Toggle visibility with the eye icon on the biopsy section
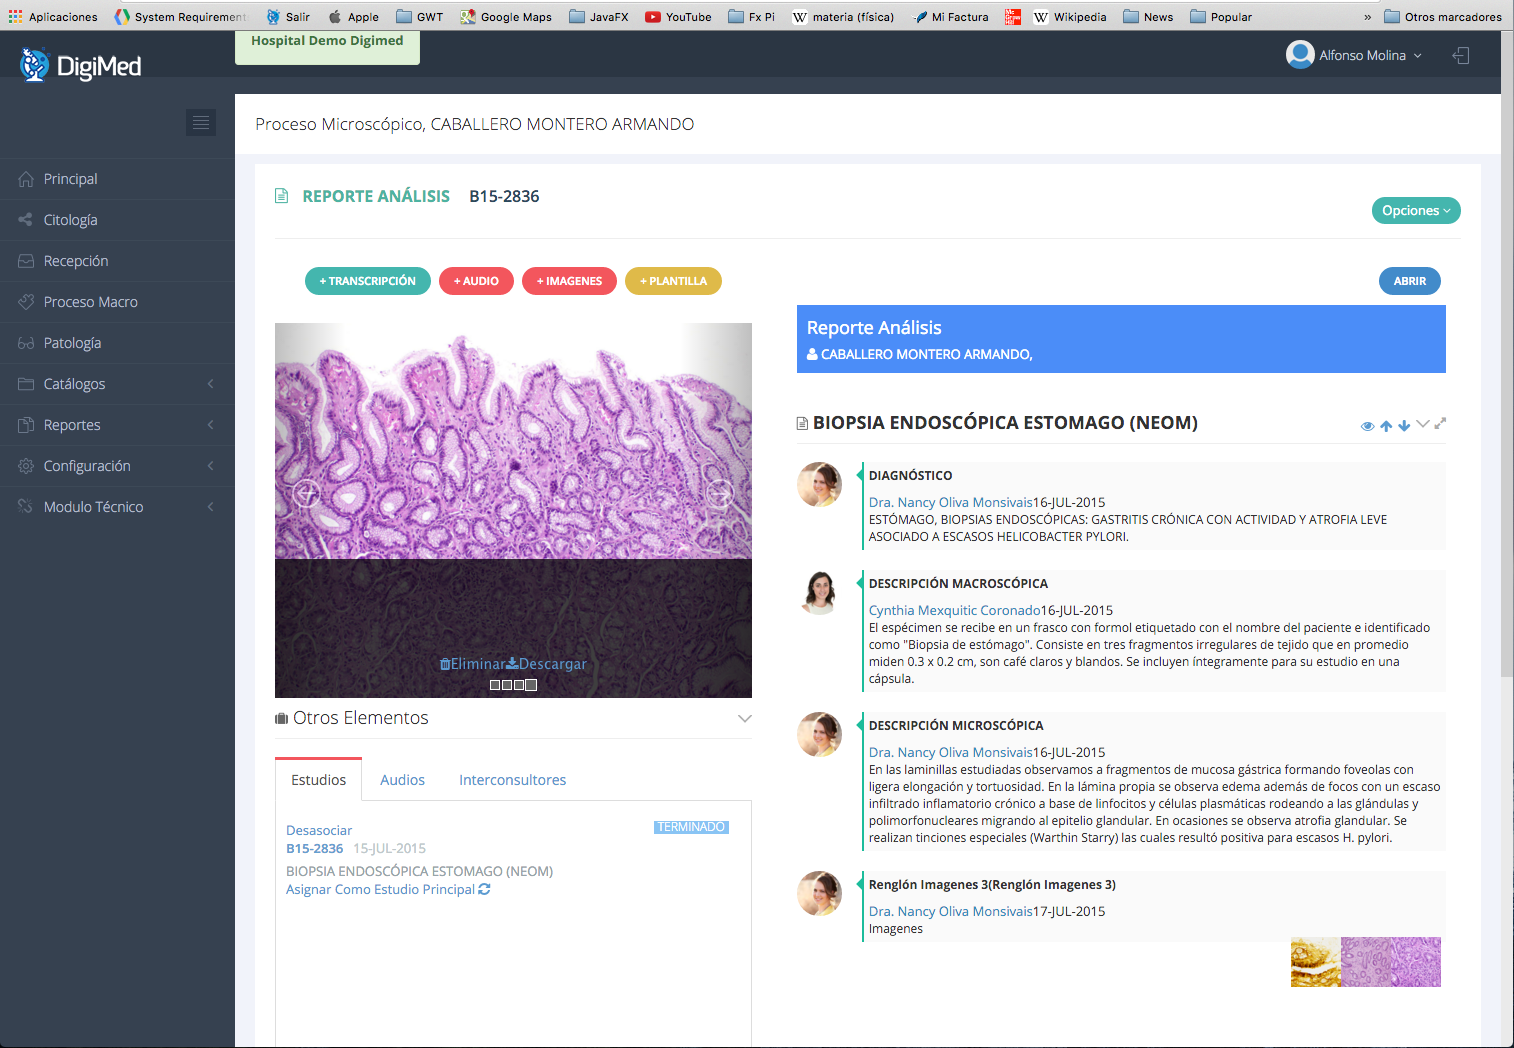Viewport: 1514px width, 1048px height. [x=1367, y=426]
